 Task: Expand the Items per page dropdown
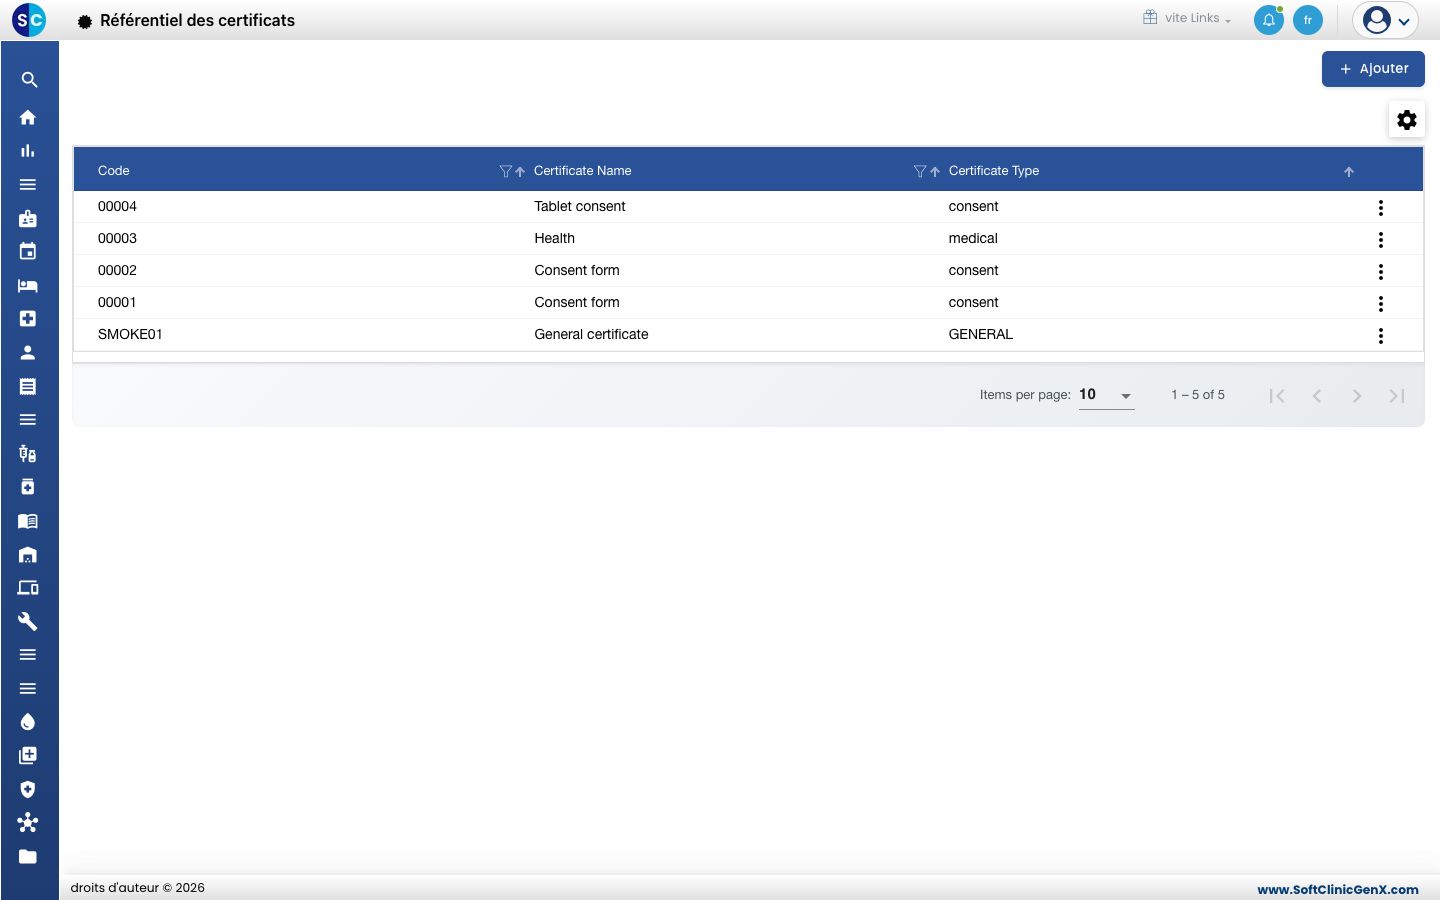[x=1106, y=395]
